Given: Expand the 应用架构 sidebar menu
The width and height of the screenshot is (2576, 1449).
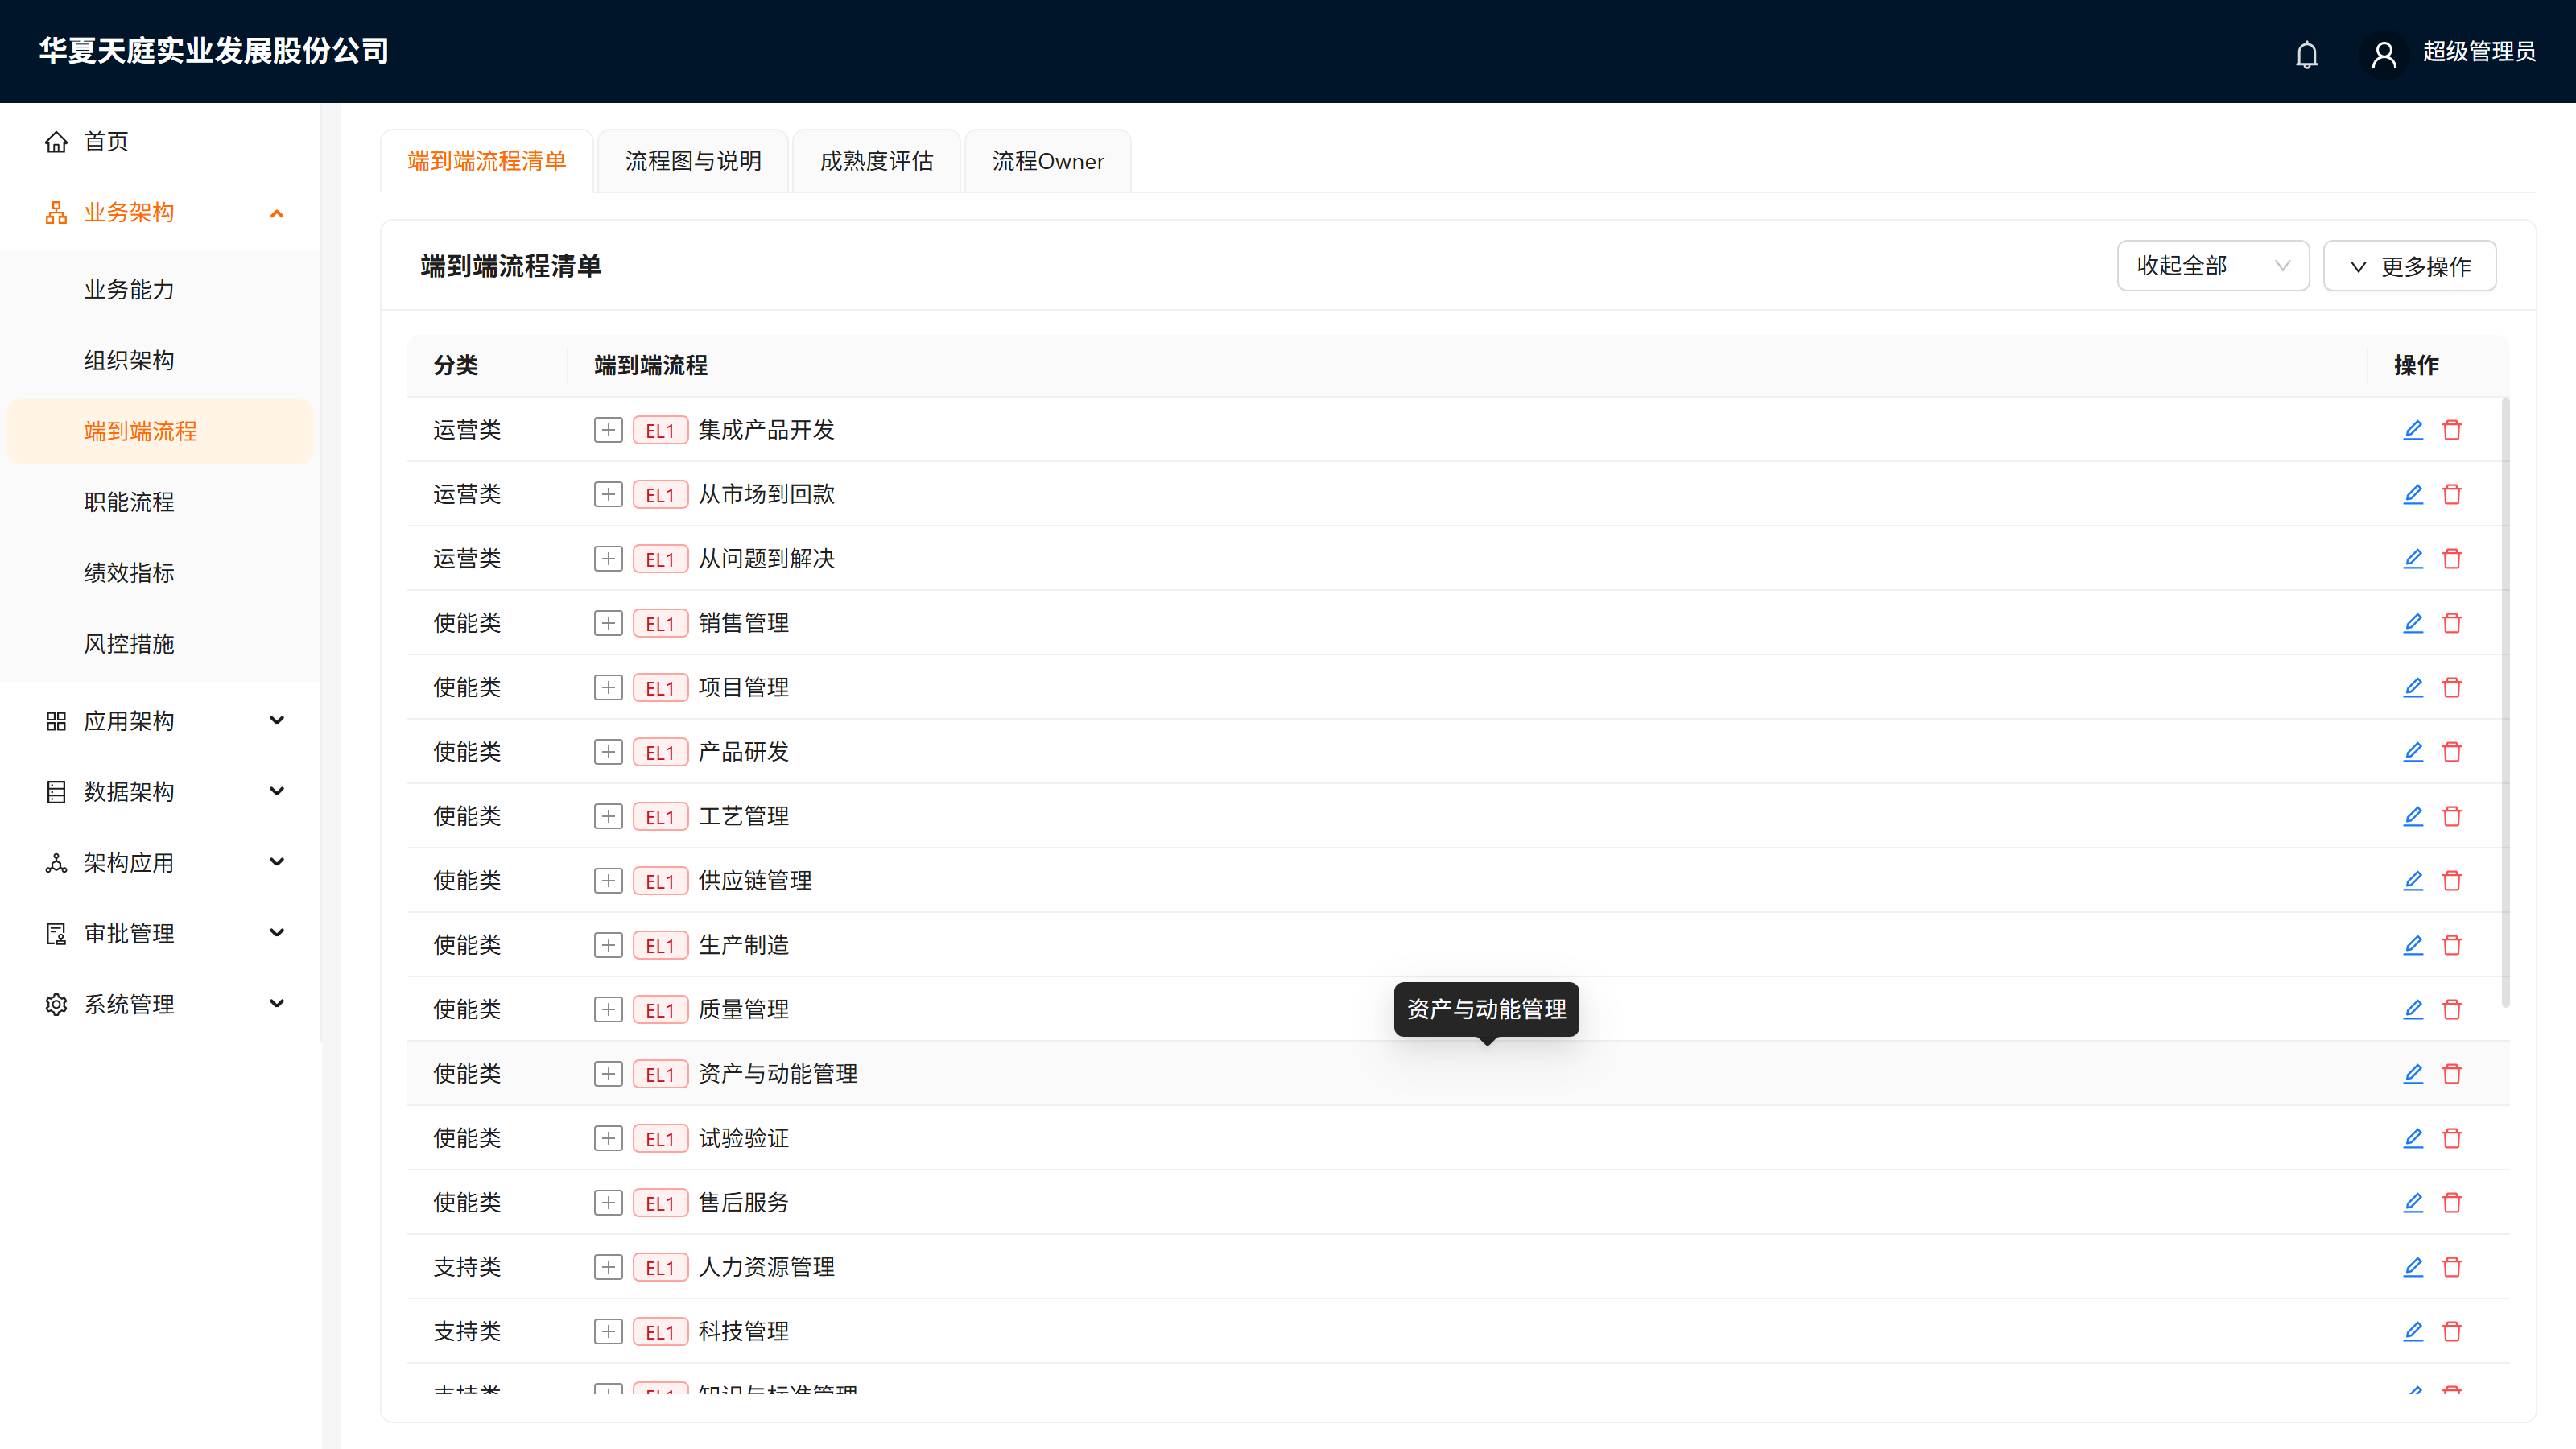Looking at the screenshot, I should pyautogui.click(x=160, y=721).
